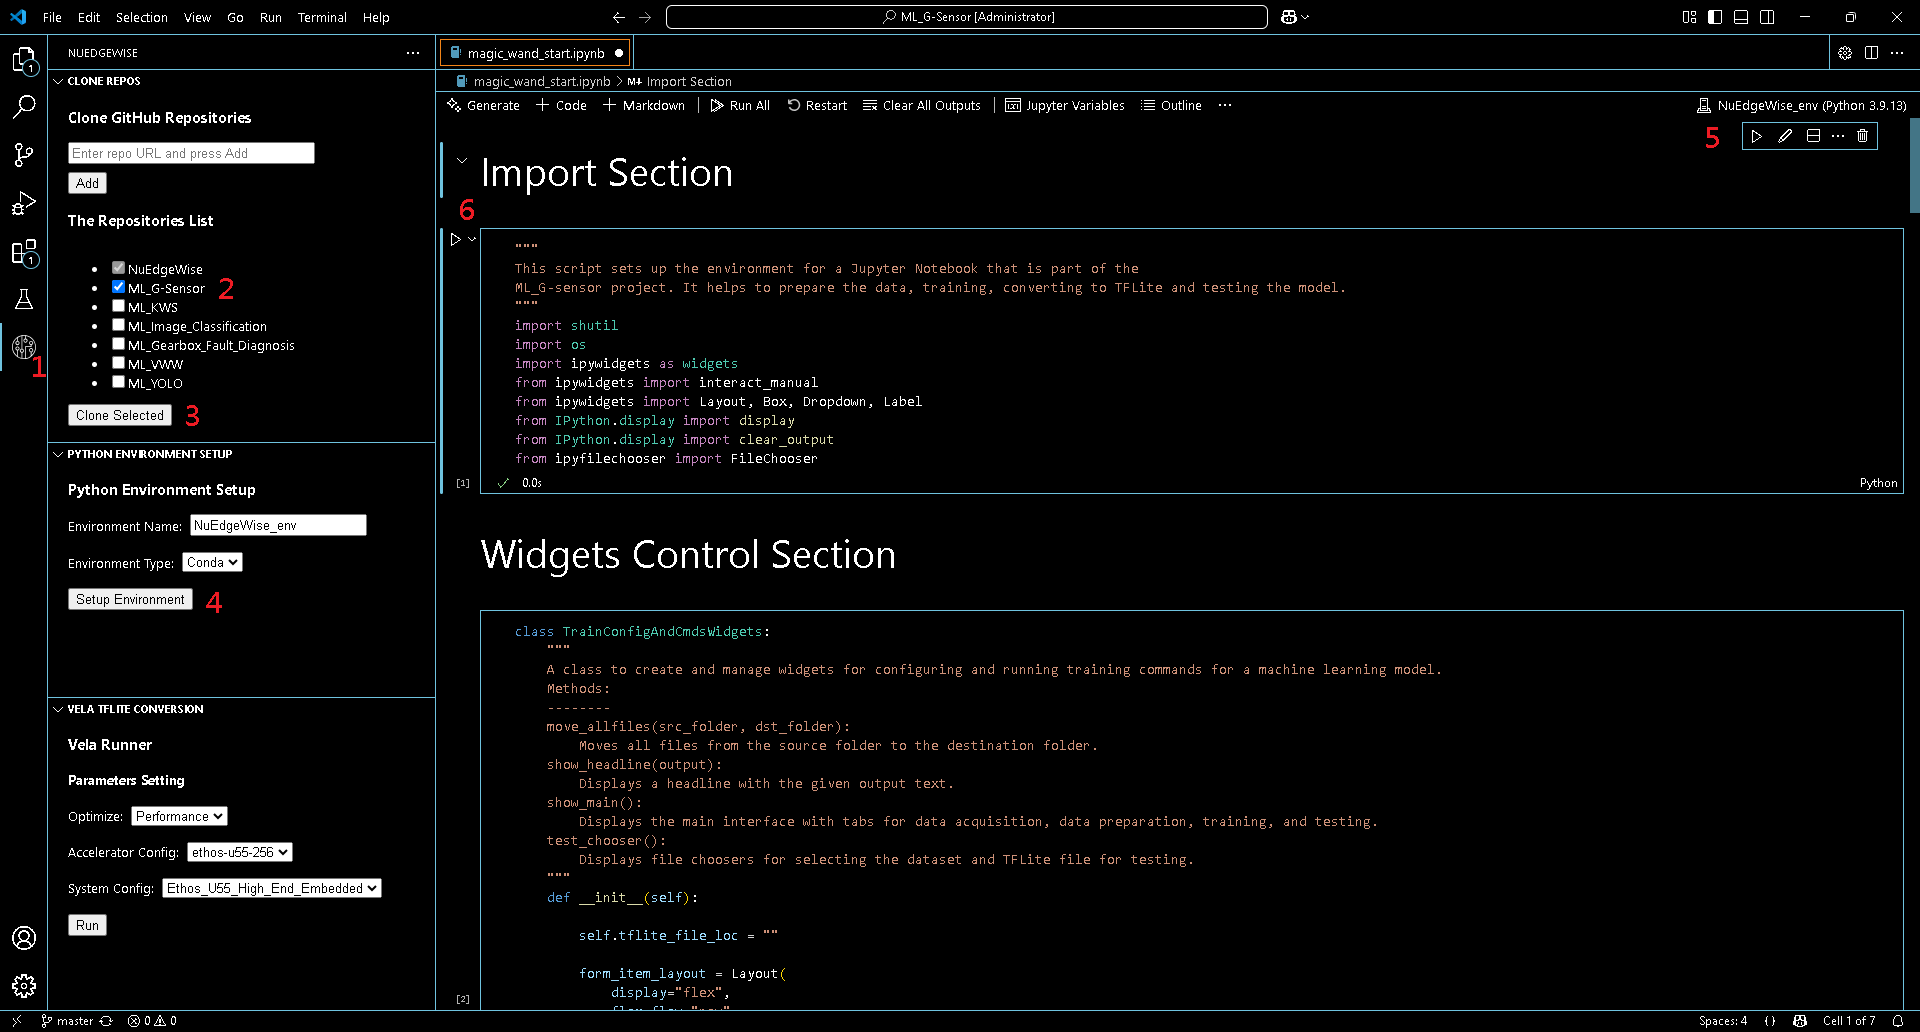Run the import code cell
The height and width of the screenshot is (1032, 1920).
click(455, 239)
